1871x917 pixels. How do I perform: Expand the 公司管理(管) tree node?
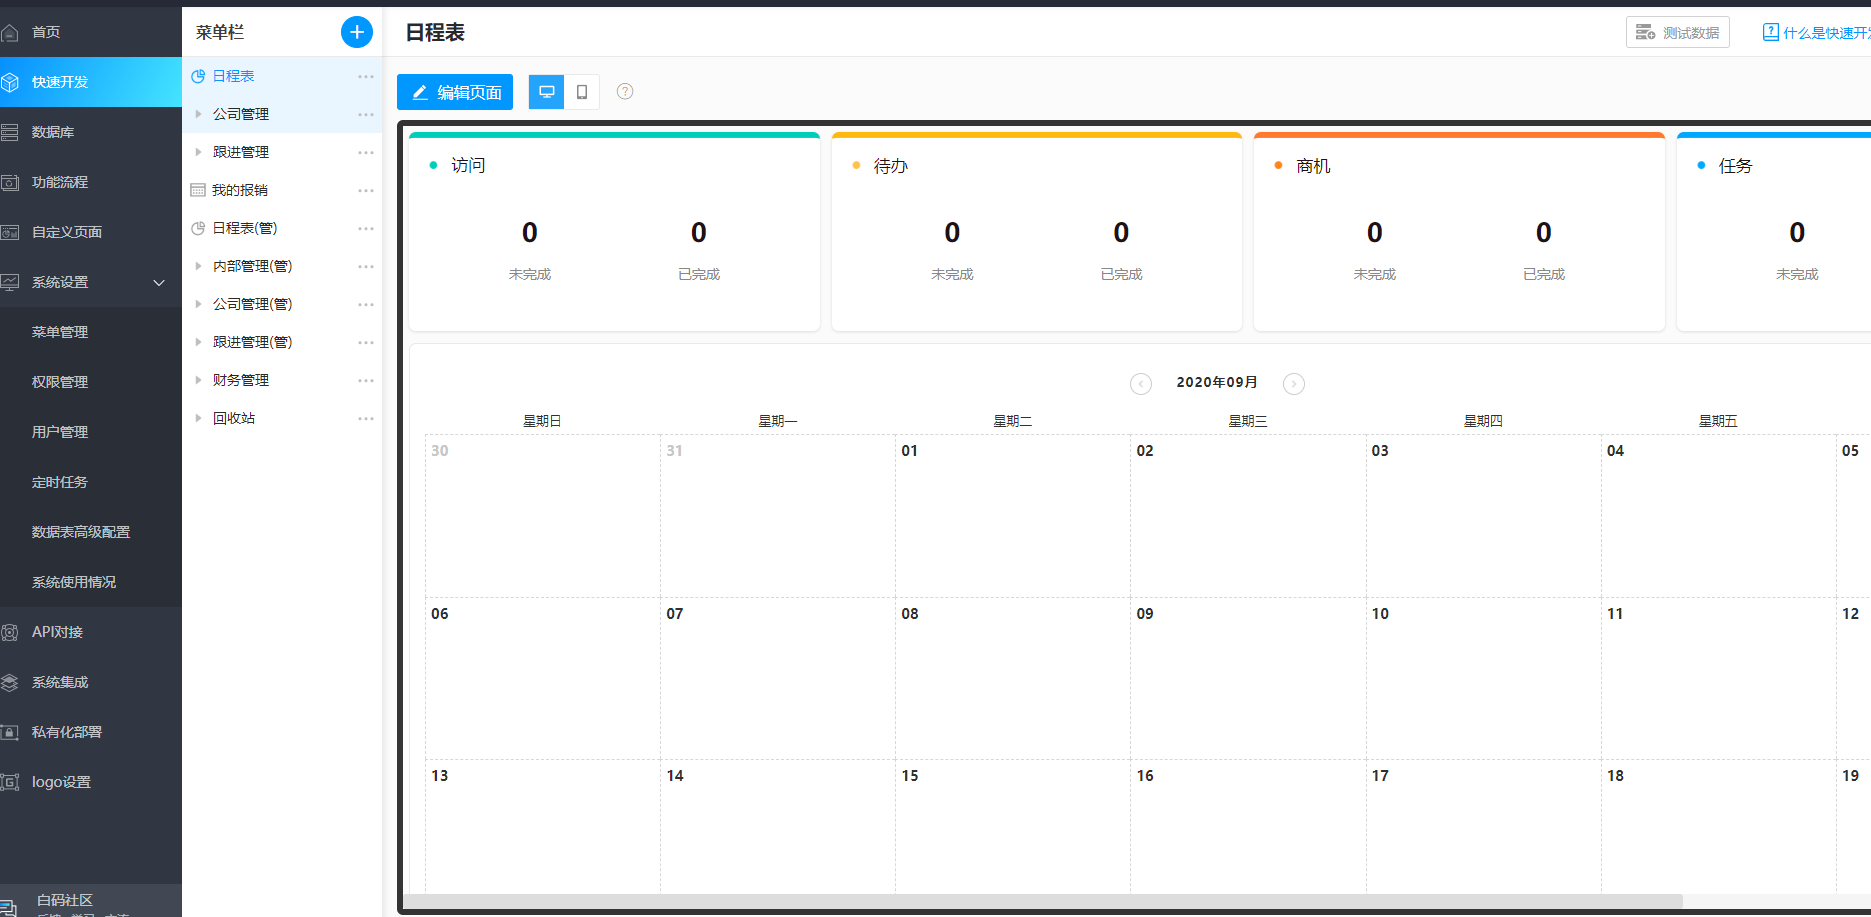click(198, 304)
